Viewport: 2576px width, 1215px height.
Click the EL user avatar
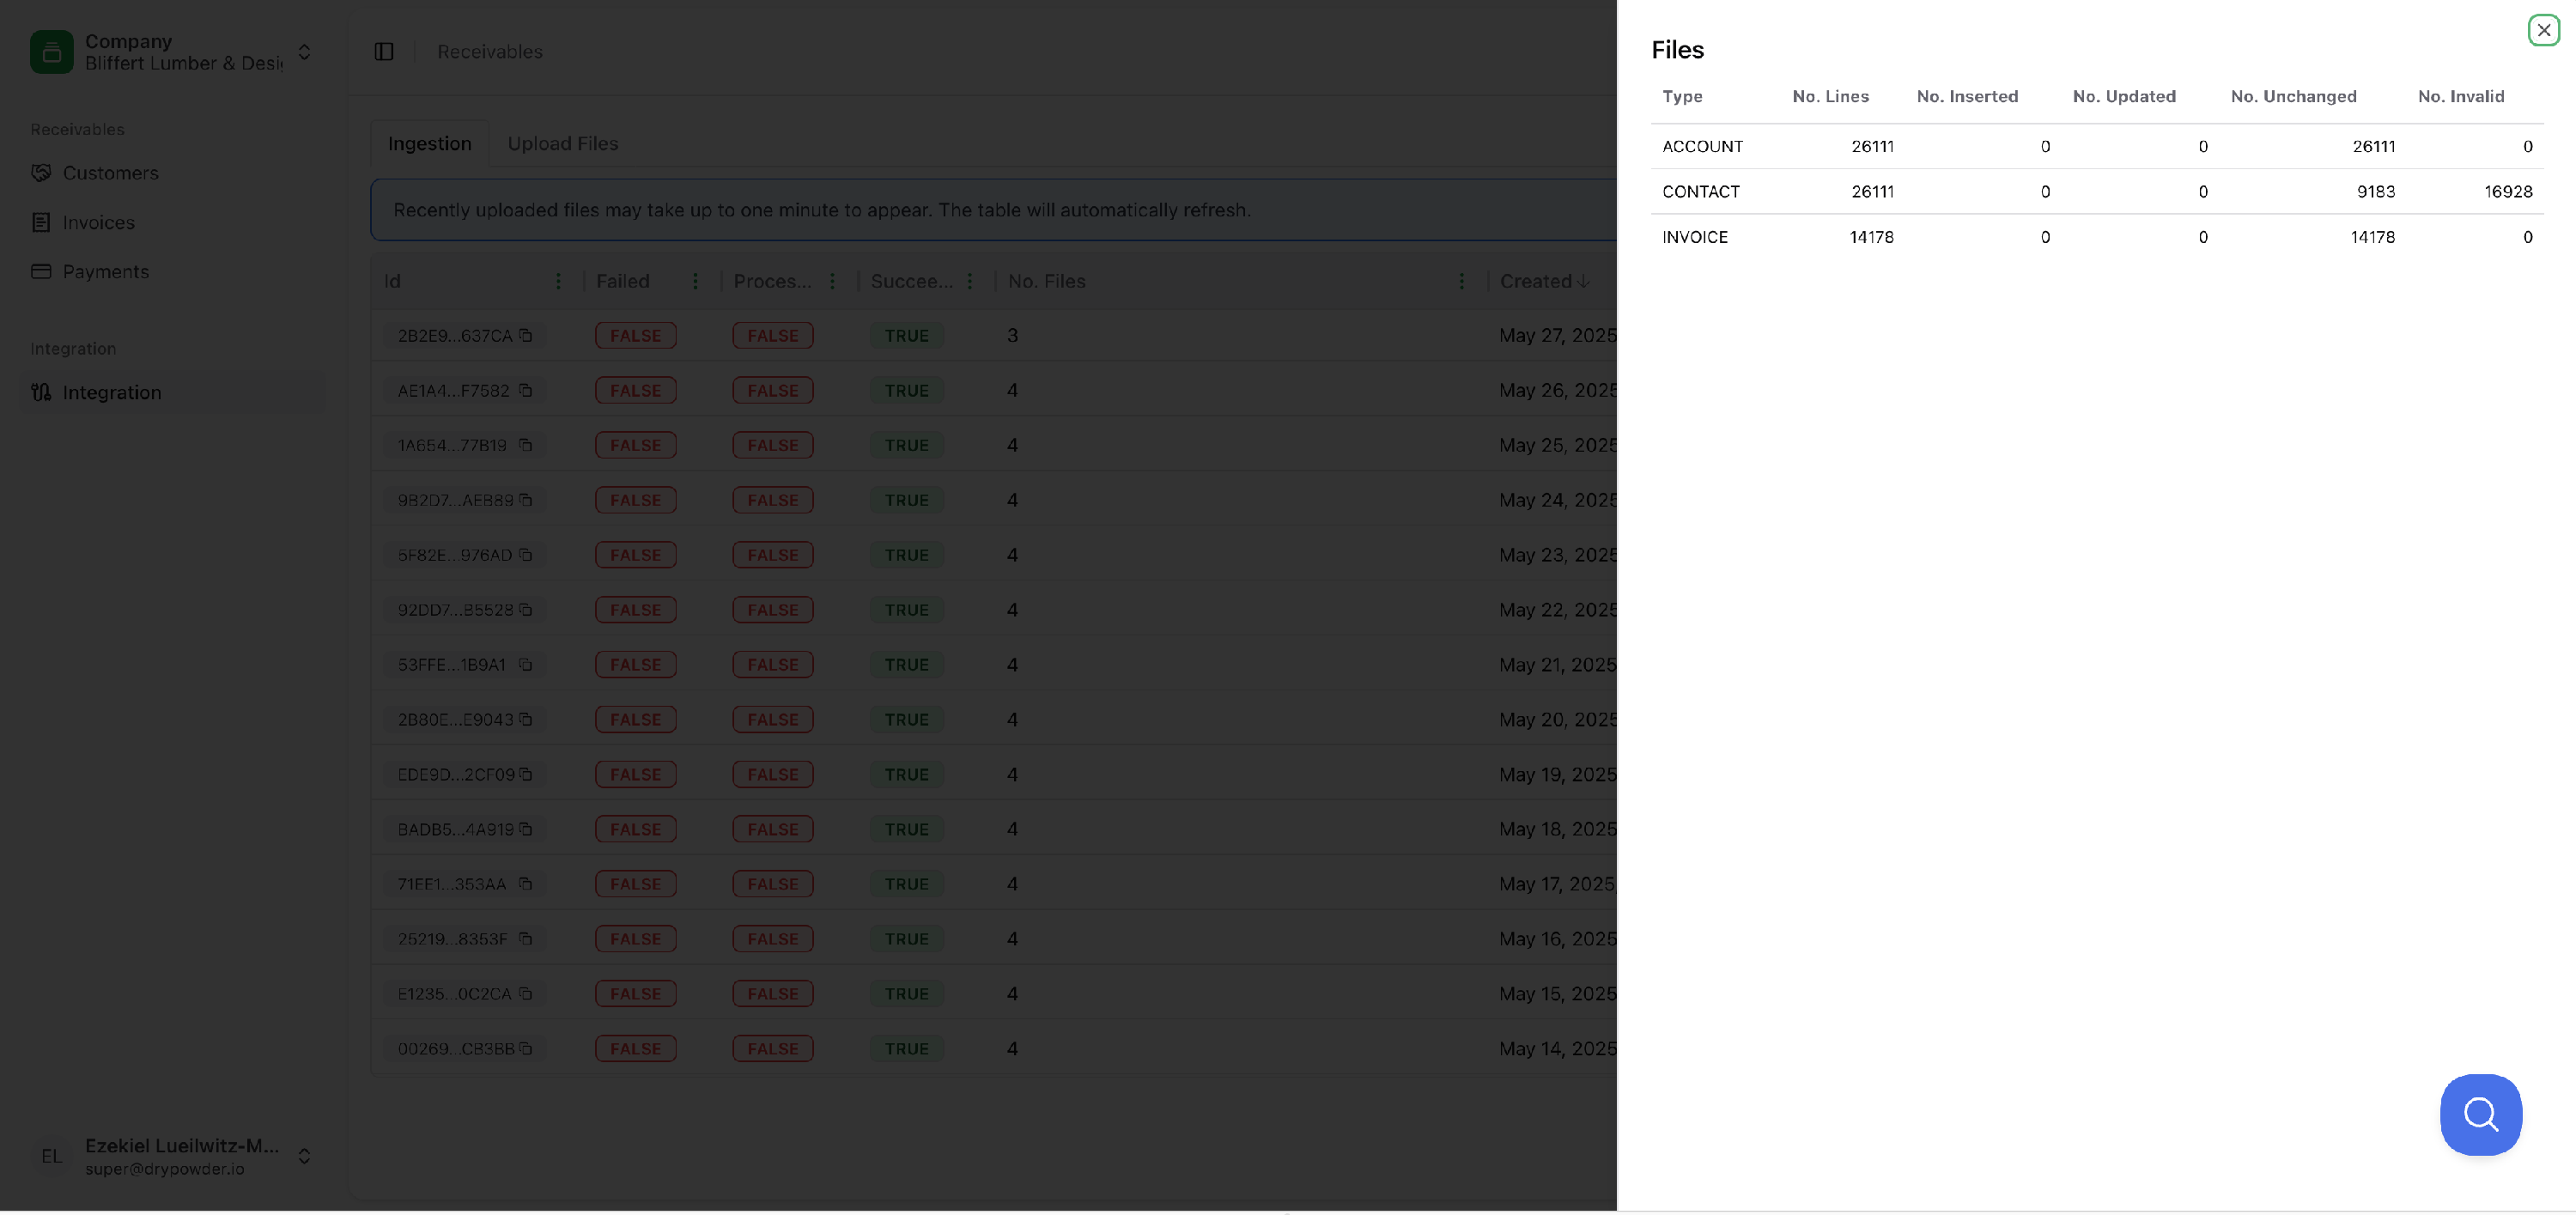52,1156
